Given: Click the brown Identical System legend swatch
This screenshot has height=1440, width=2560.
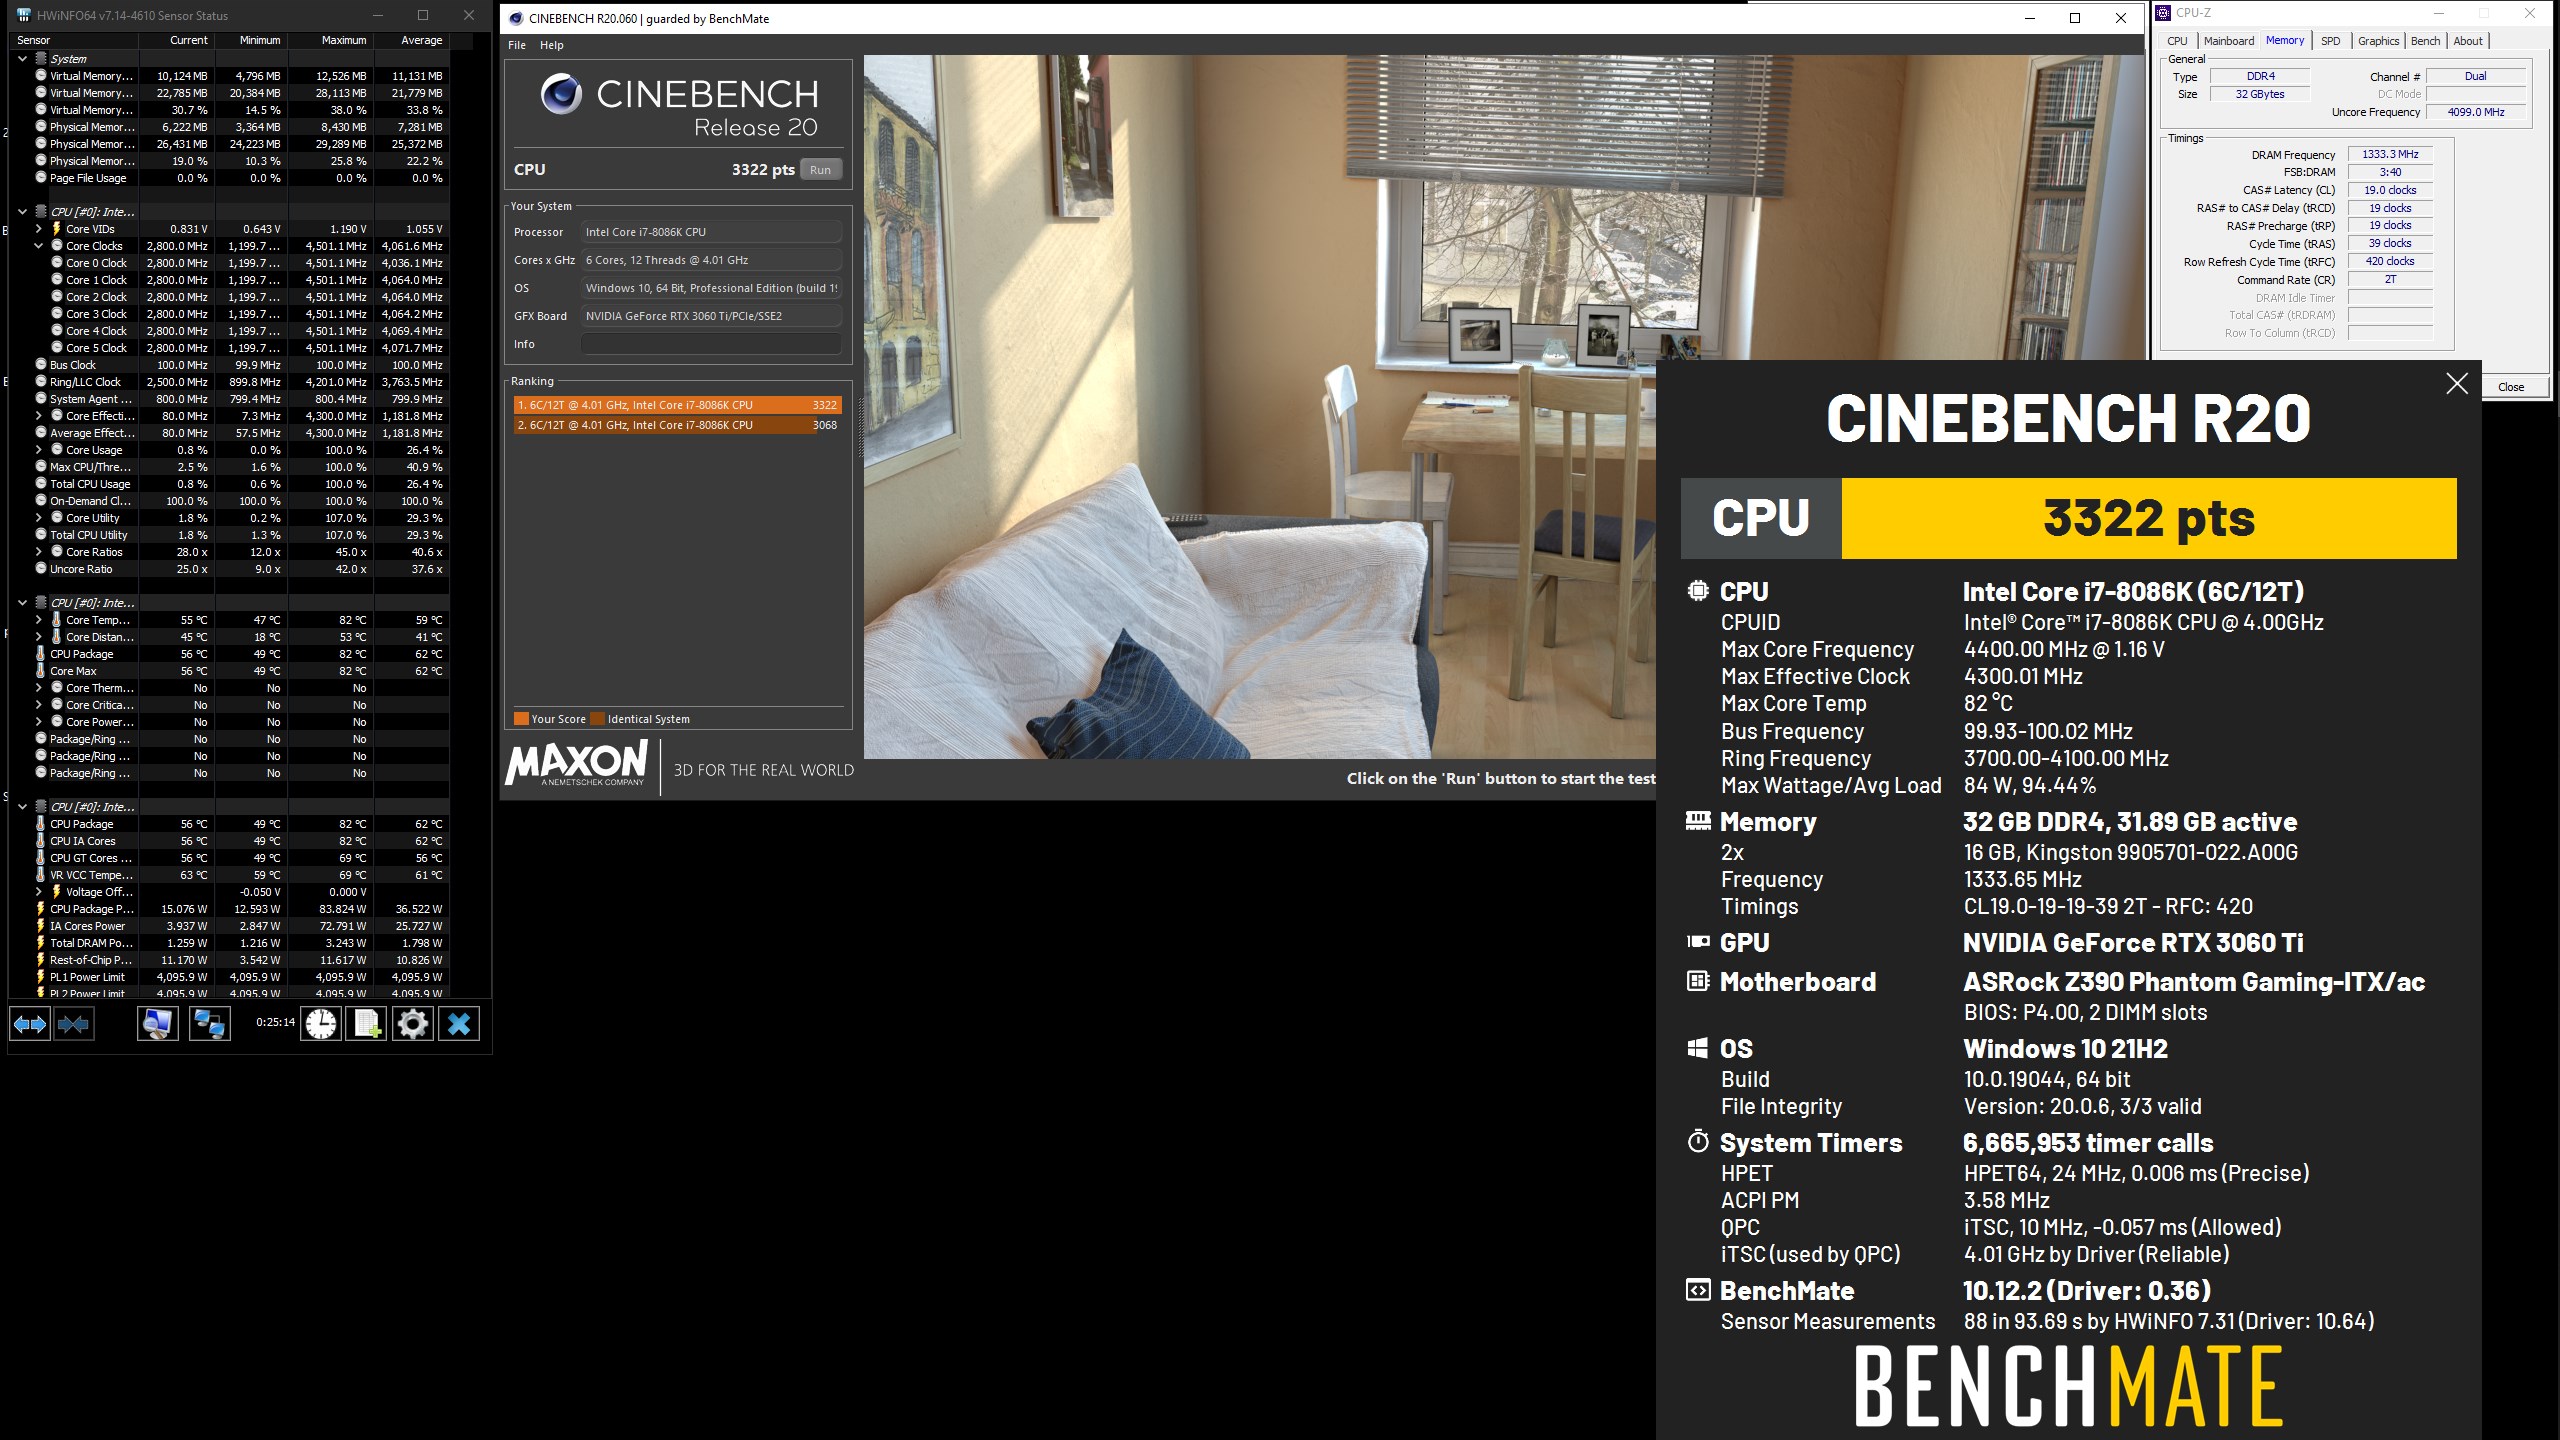Looking at the screenshot, I should click(x=598, y=718).
